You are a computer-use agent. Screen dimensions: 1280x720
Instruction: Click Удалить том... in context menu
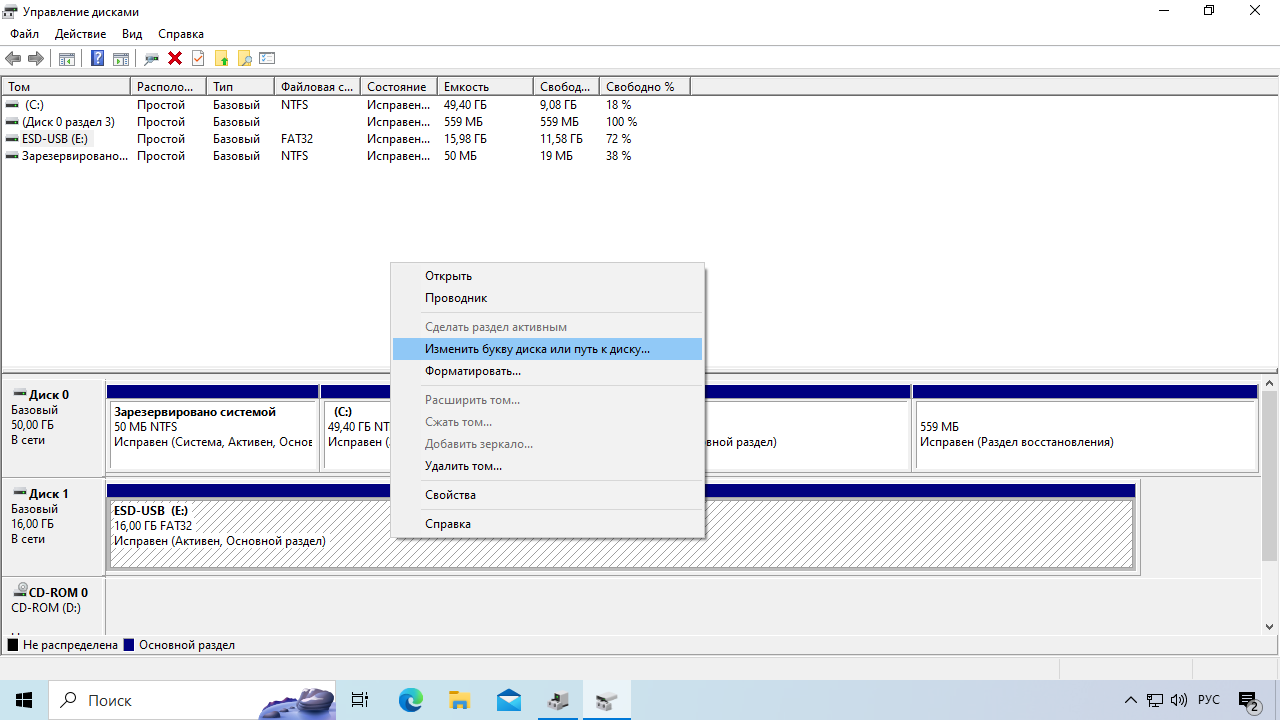[x=463, y=466]
